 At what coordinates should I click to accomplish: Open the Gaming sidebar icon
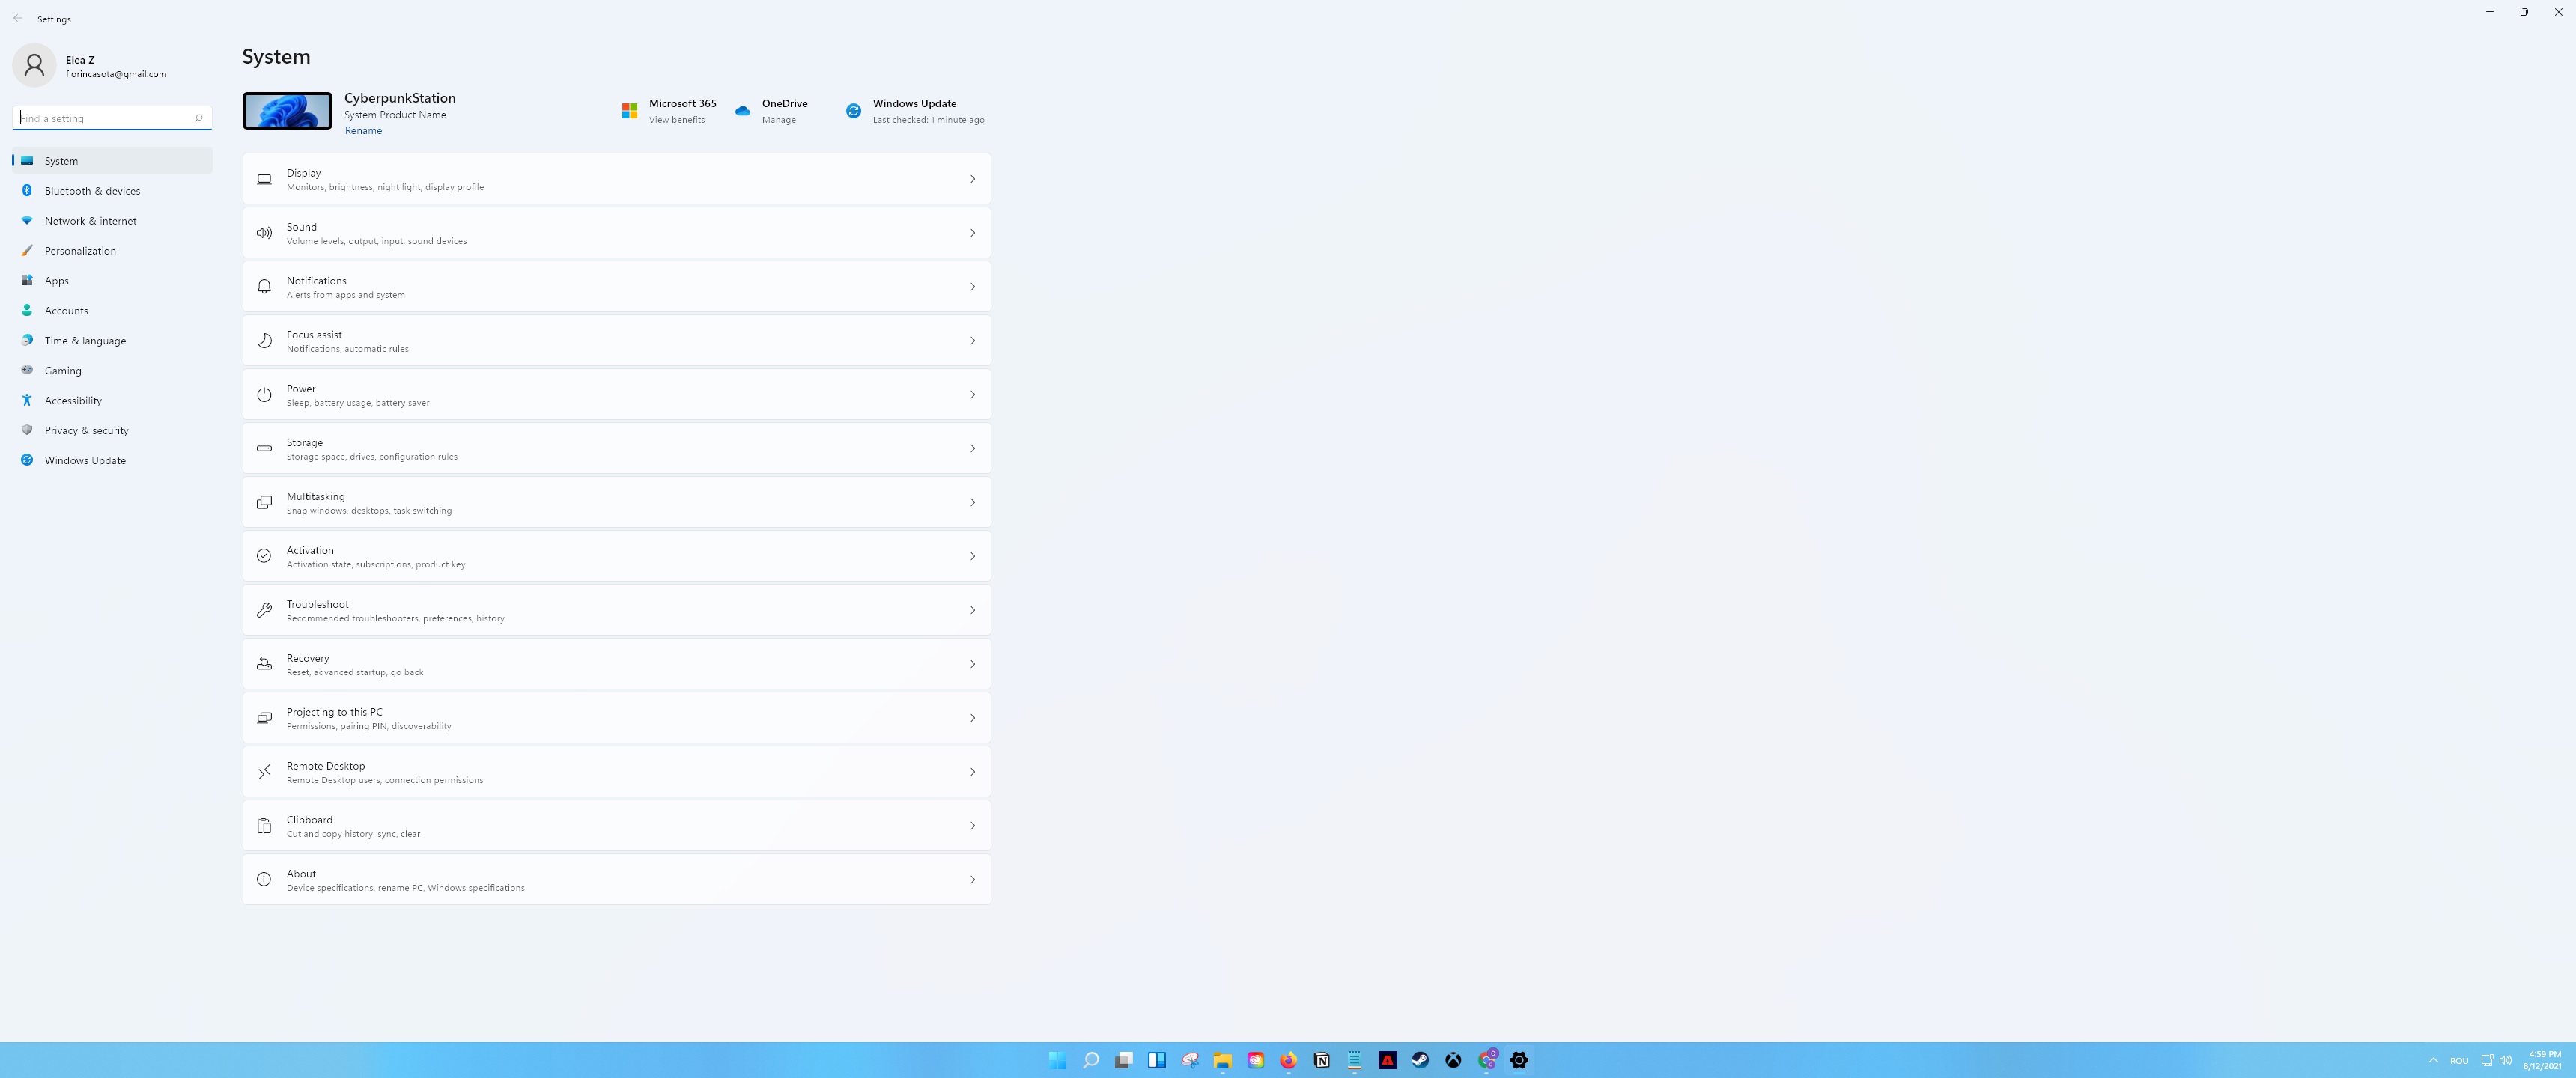point(27,370)
